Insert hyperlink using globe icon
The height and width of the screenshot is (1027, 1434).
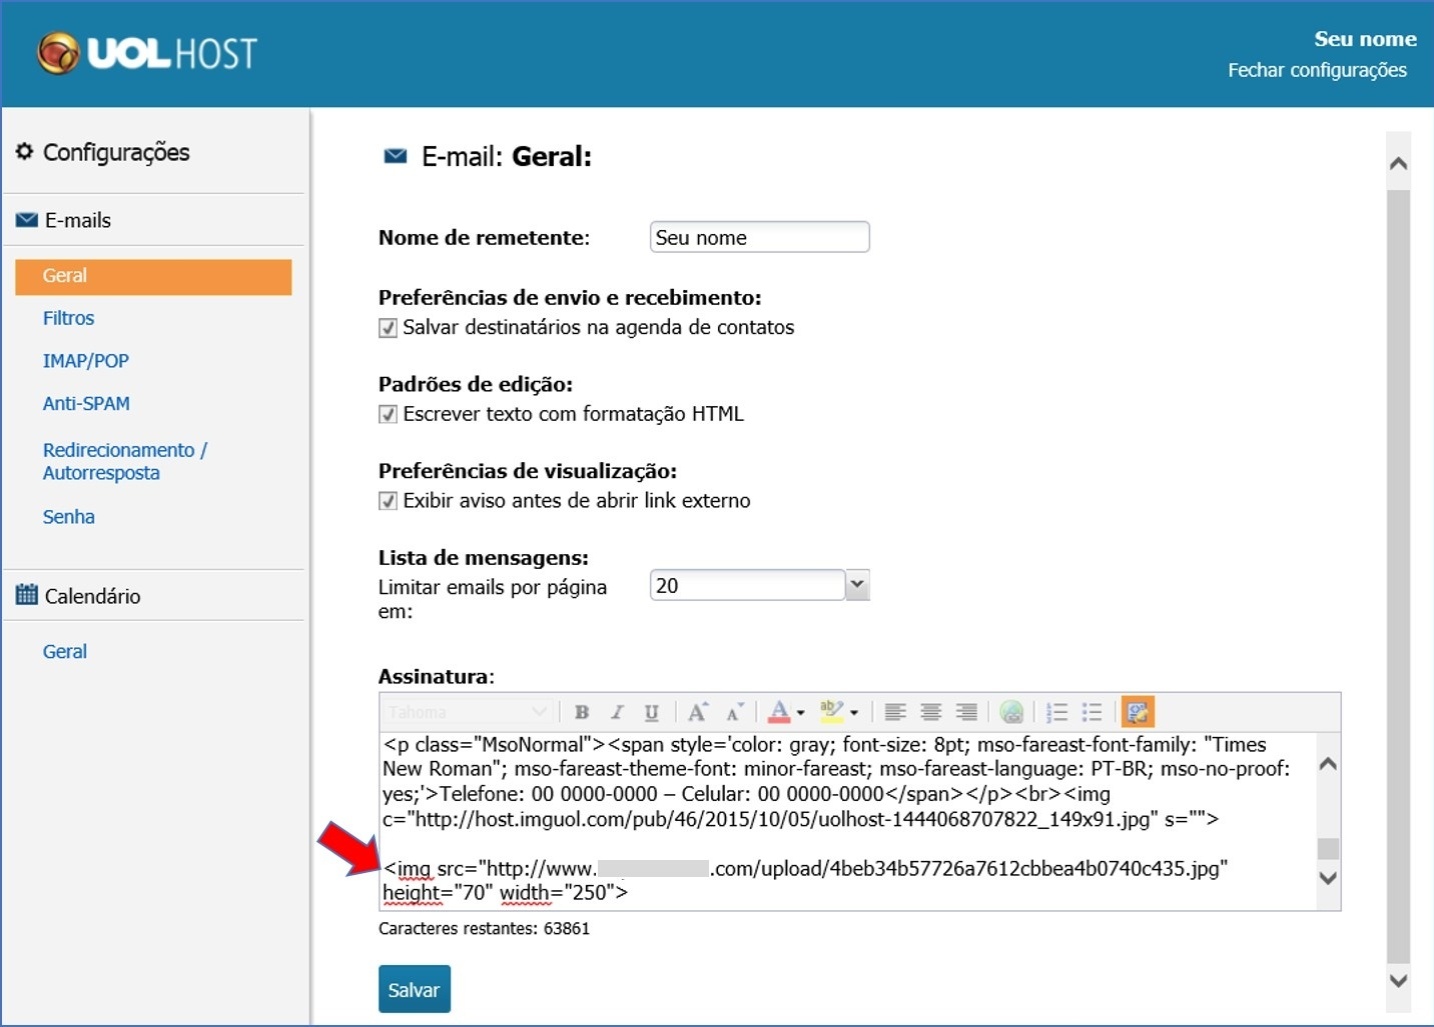[x=1011, y=712]
